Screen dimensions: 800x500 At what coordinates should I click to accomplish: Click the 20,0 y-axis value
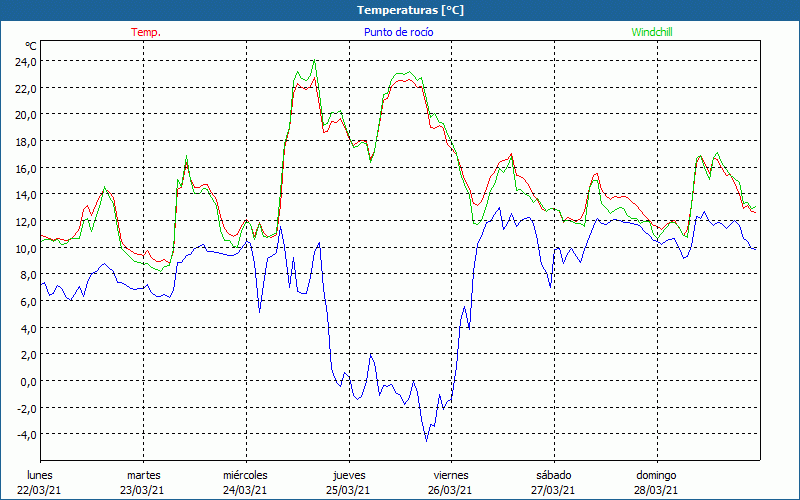(x=25, y=115)
